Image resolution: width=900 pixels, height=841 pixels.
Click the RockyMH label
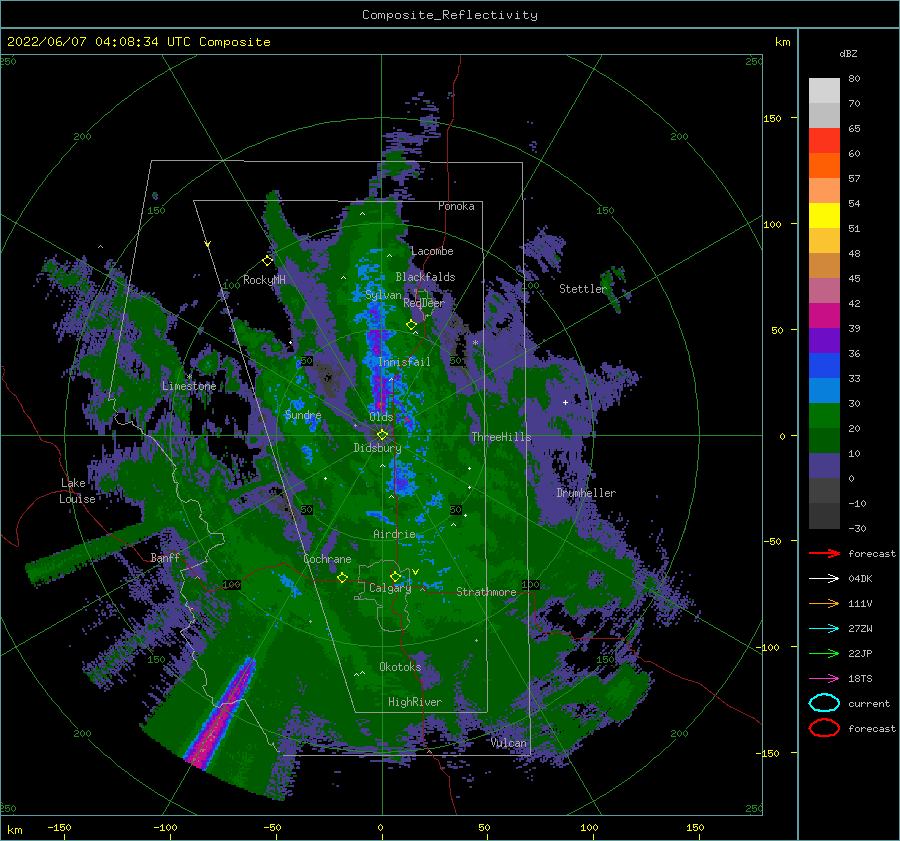(x=264, y=280)
